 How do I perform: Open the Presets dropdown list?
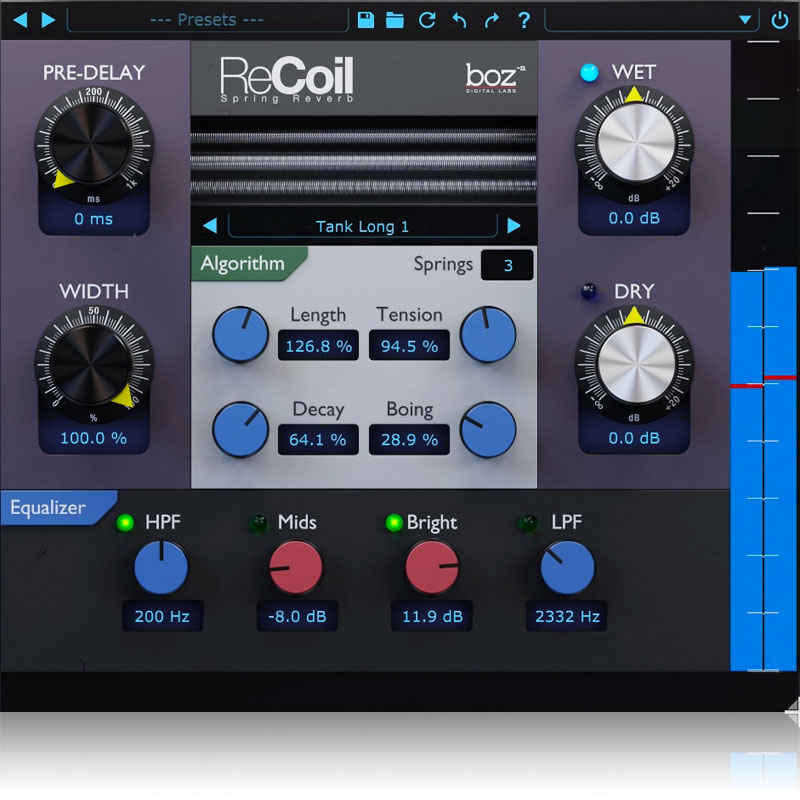207,20
